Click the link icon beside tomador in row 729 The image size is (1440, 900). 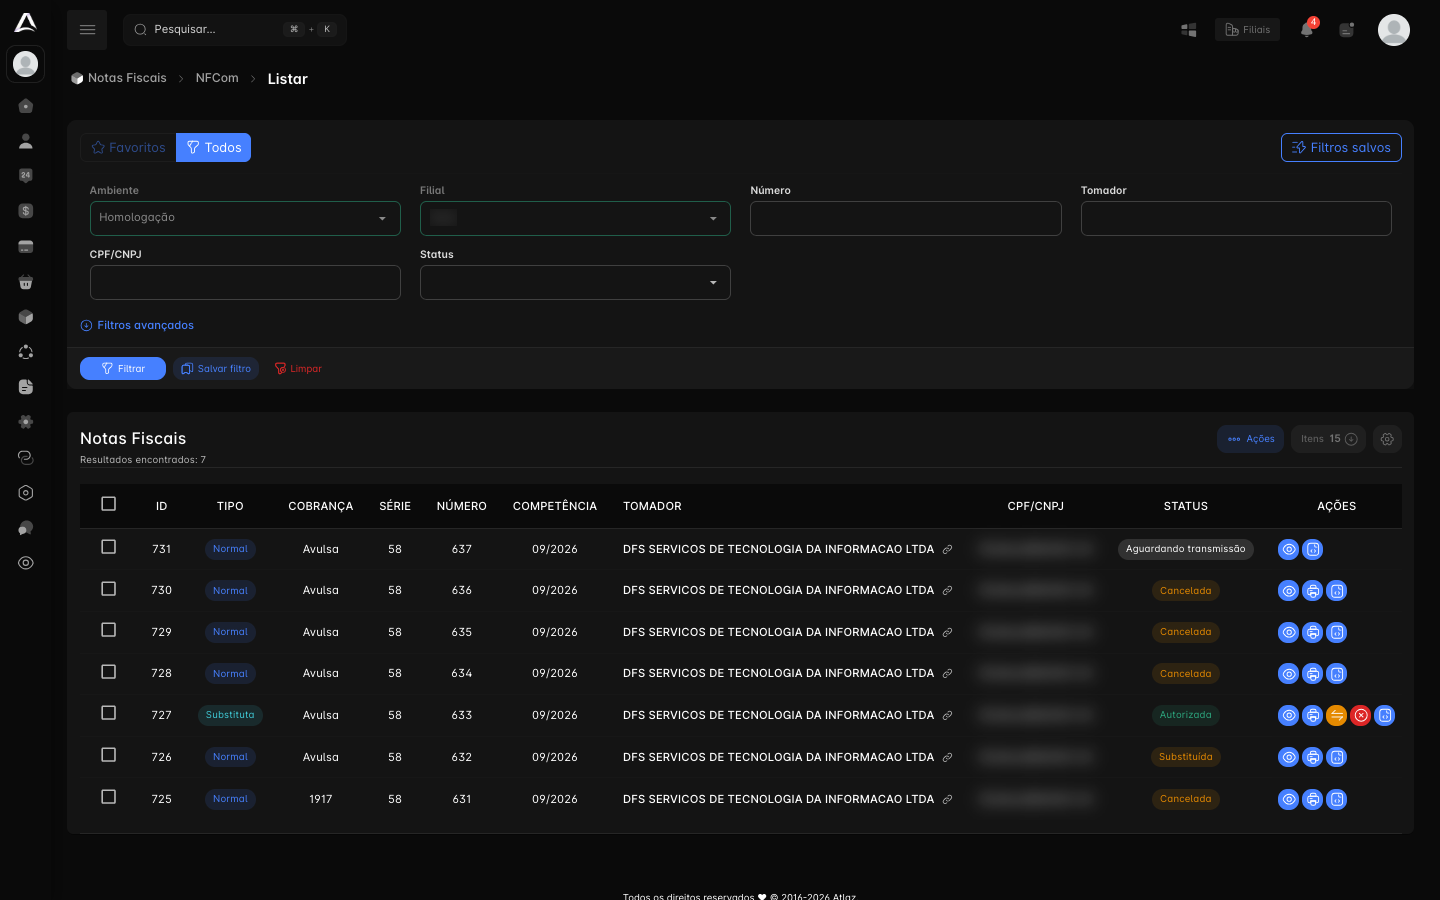click(x=947, y=632)
